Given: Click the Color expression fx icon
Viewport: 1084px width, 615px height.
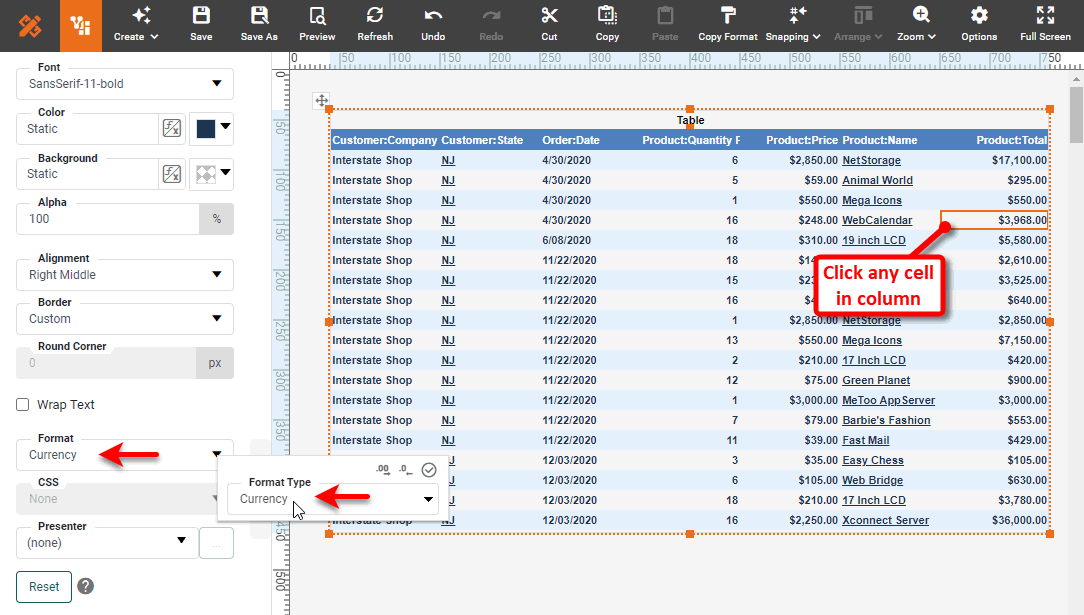Looking at the screenshot, I should point(172,128).
